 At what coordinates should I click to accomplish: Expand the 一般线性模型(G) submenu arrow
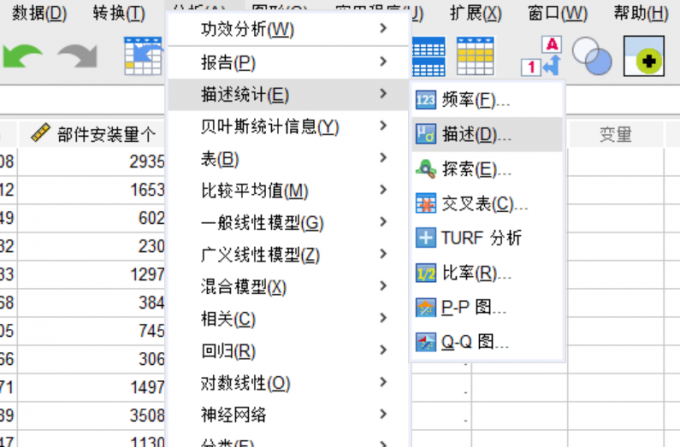383,222
